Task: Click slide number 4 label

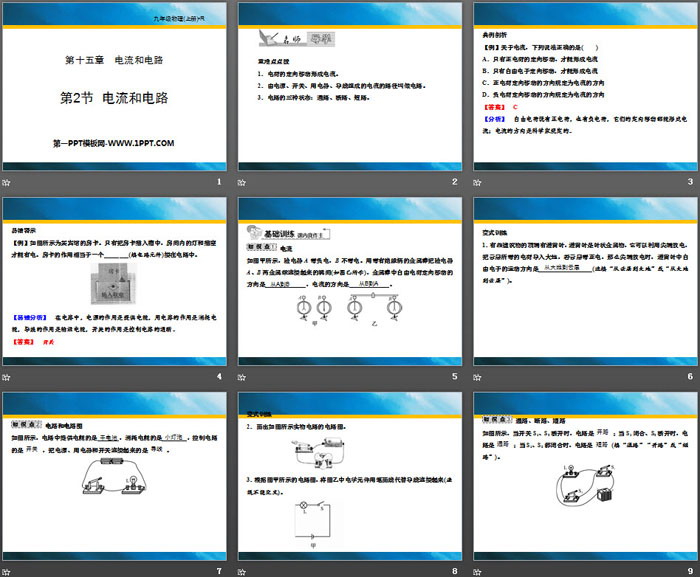Action: pos(219,376)
